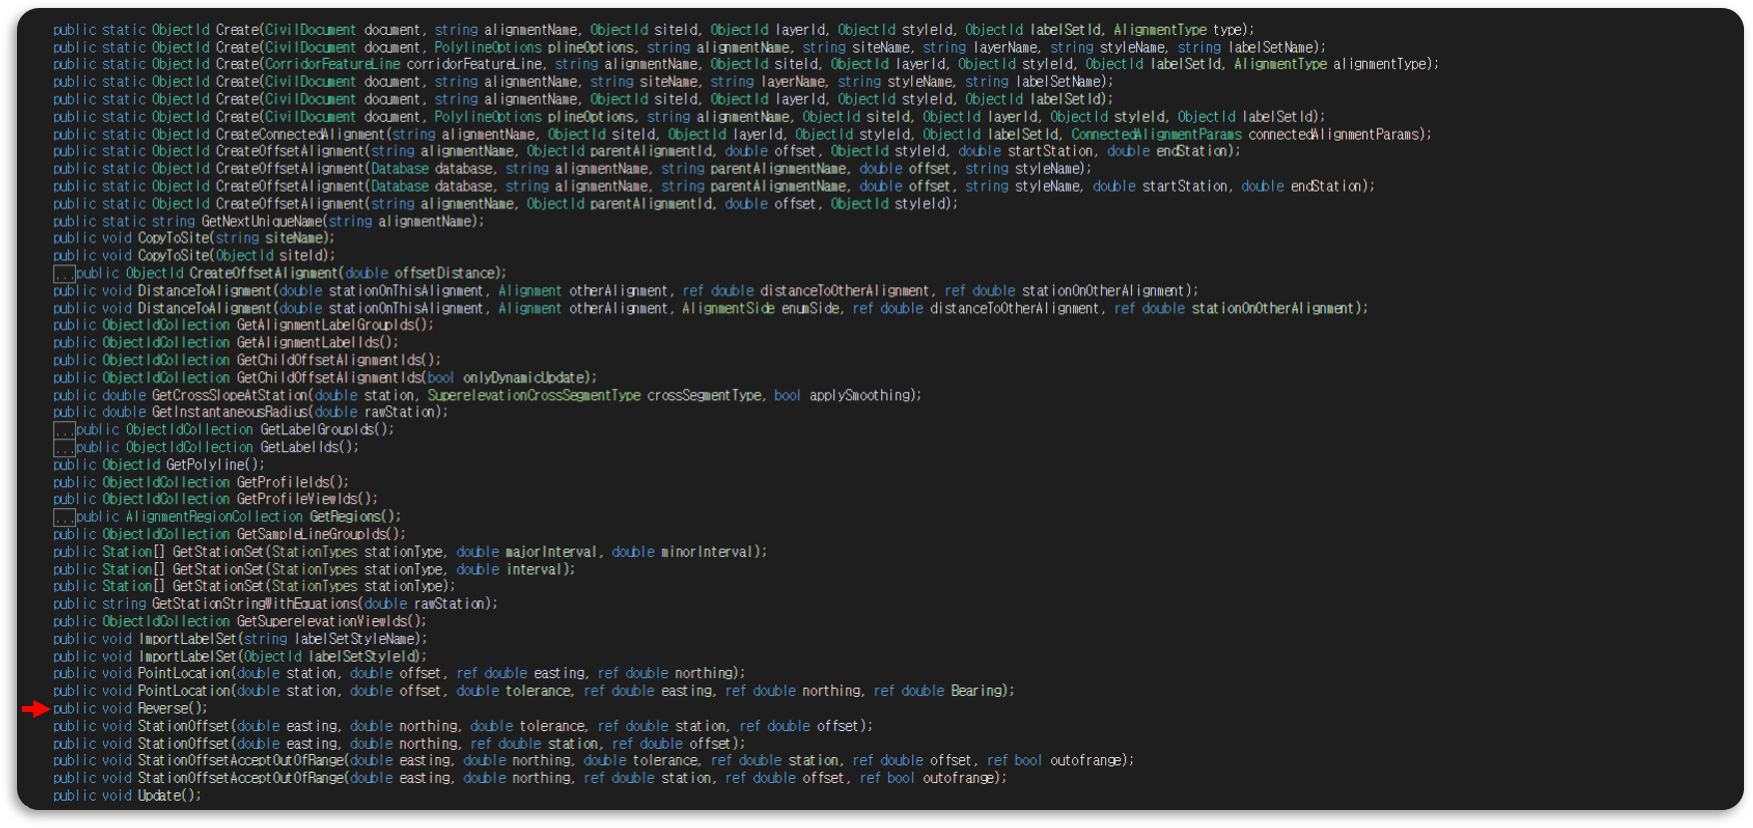This screenshot has height=828, width=1753.
Task: Click the GetInstantaneousRadius method line
Action: coord(250,412)
